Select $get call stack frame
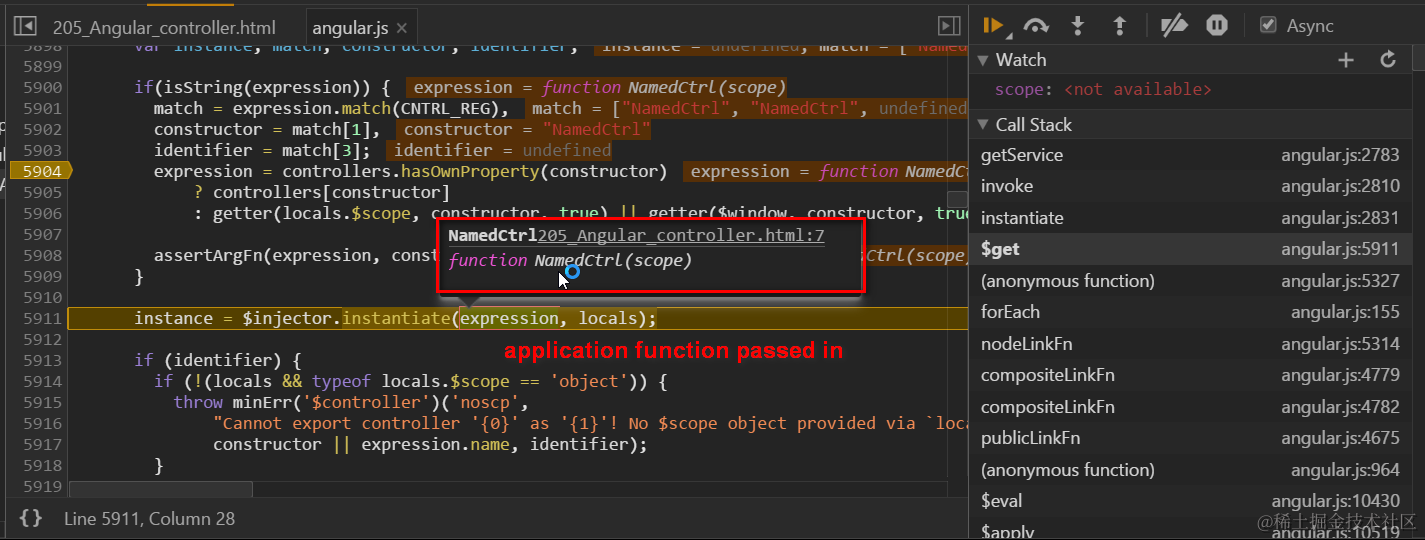This screenshot has width=1425, height=540. coord(1190,249)
